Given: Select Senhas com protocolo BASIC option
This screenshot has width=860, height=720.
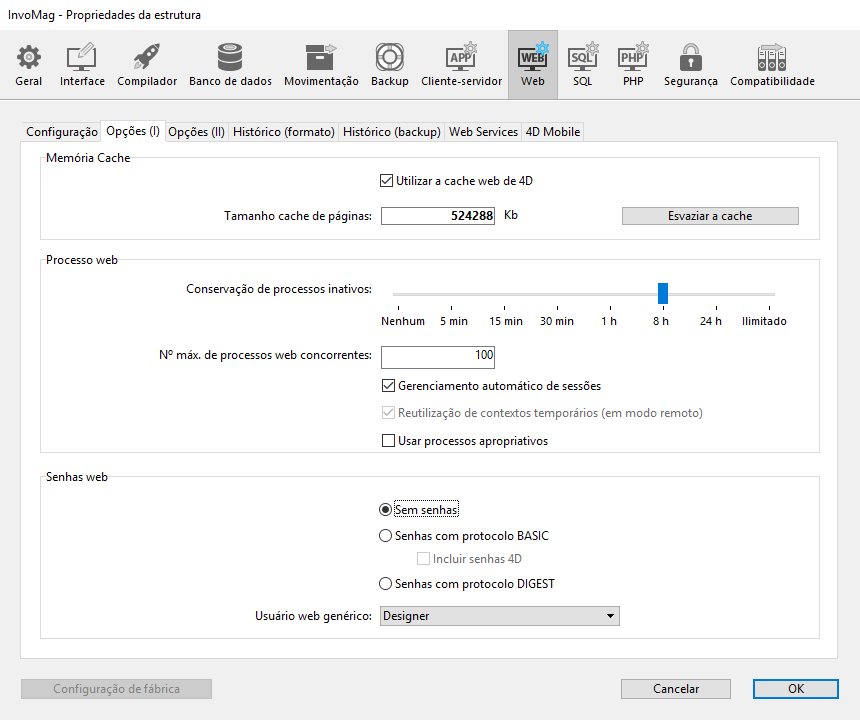Looking at the screenshot, I should click(x=386, y=536).
